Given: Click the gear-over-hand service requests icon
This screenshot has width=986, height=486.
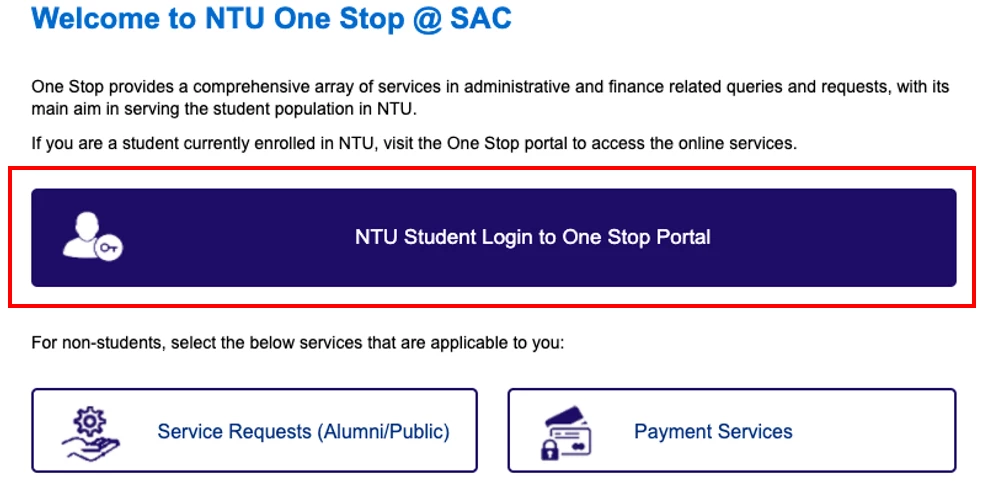Looking at the screenshot, I should tap(91, 431).
